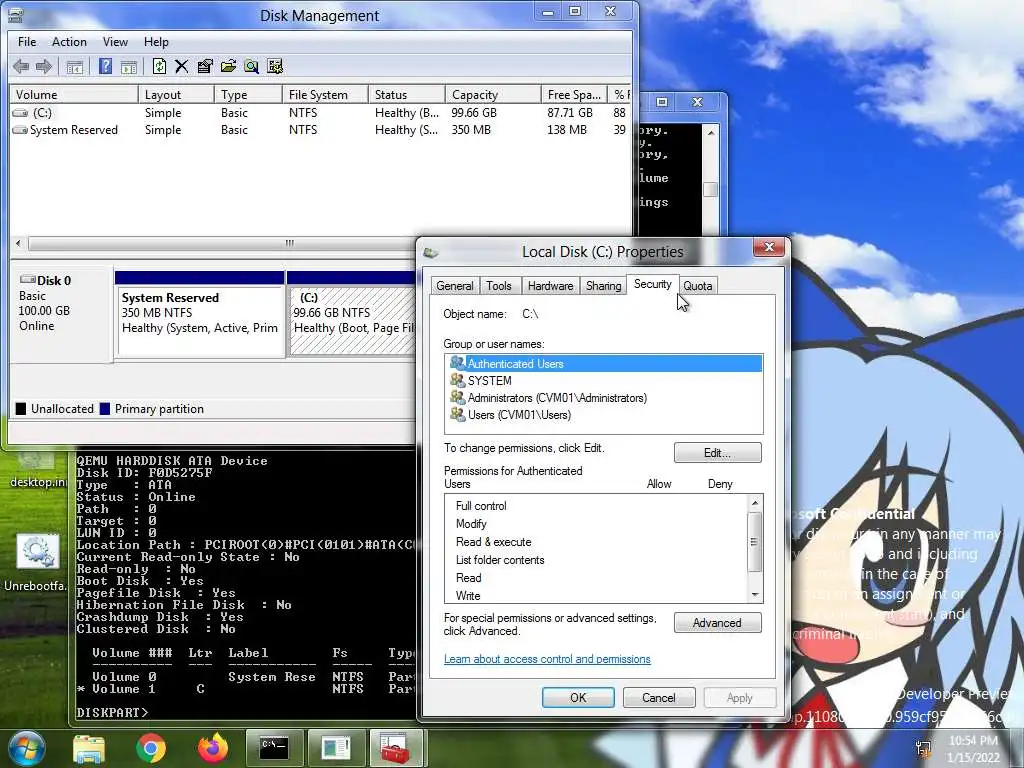
Task: Close the Local Disk (C:) Properties dialog
Action: click(769, 247)
